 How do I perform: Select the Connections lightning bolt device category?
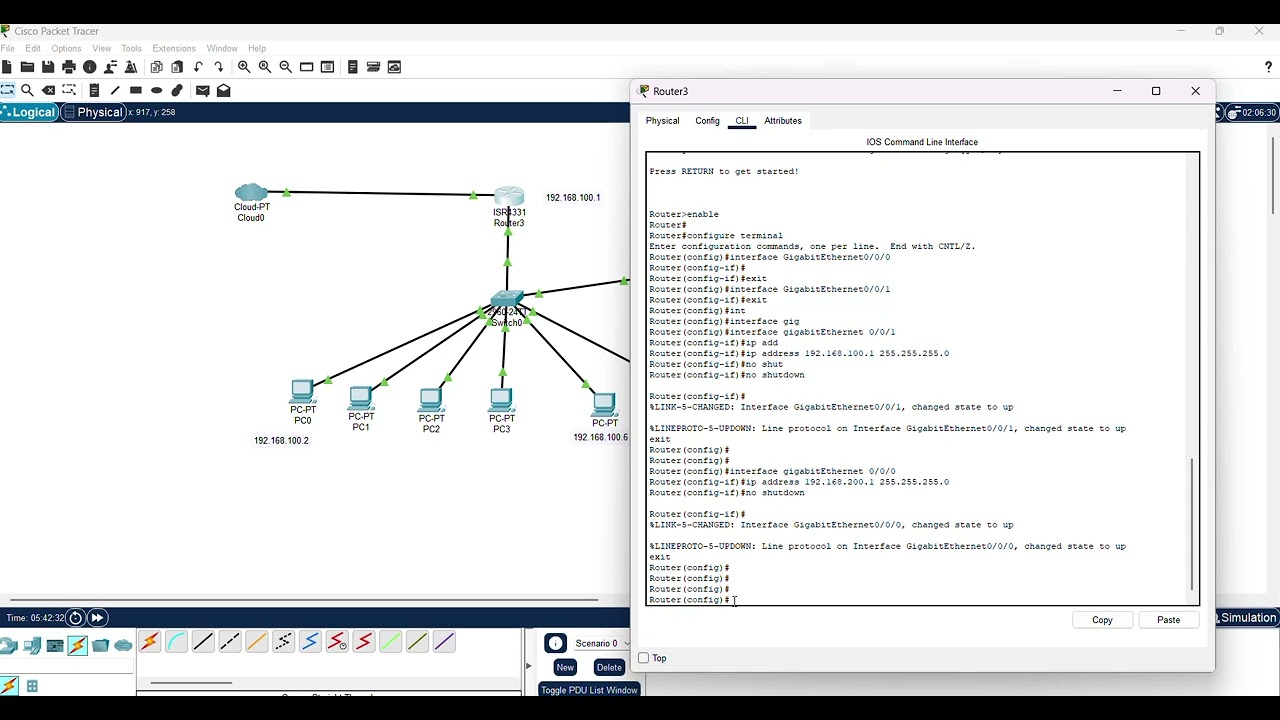point(78,645)
